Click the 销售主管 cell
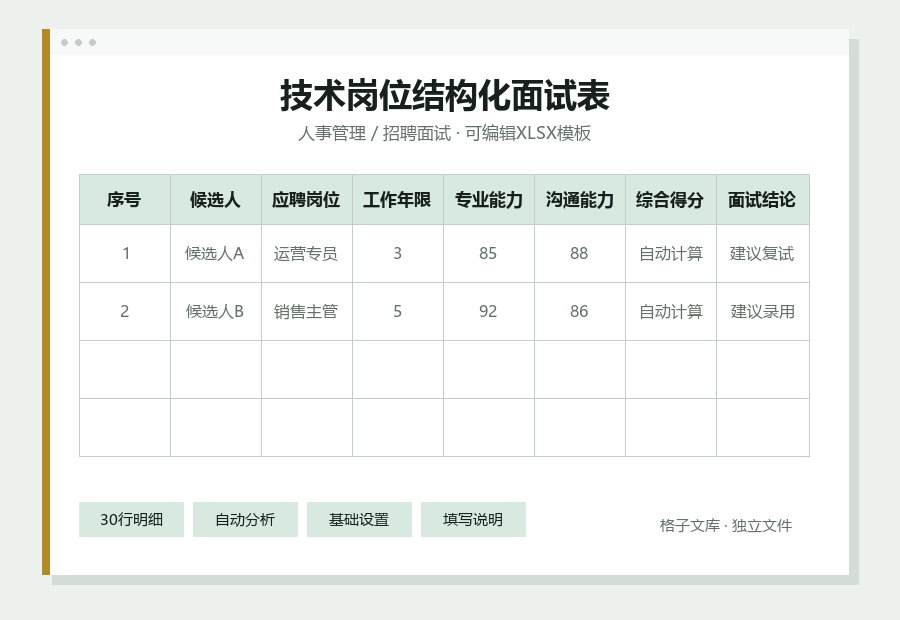 307,311
